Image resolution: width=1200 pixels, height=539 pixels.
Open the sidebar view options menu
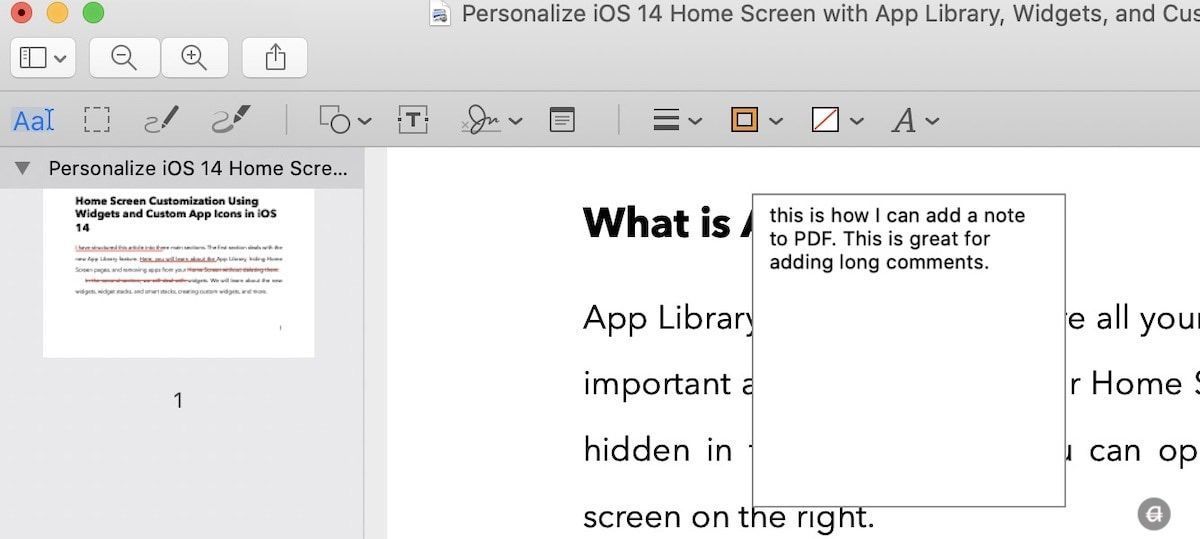[x=44, y=58]
